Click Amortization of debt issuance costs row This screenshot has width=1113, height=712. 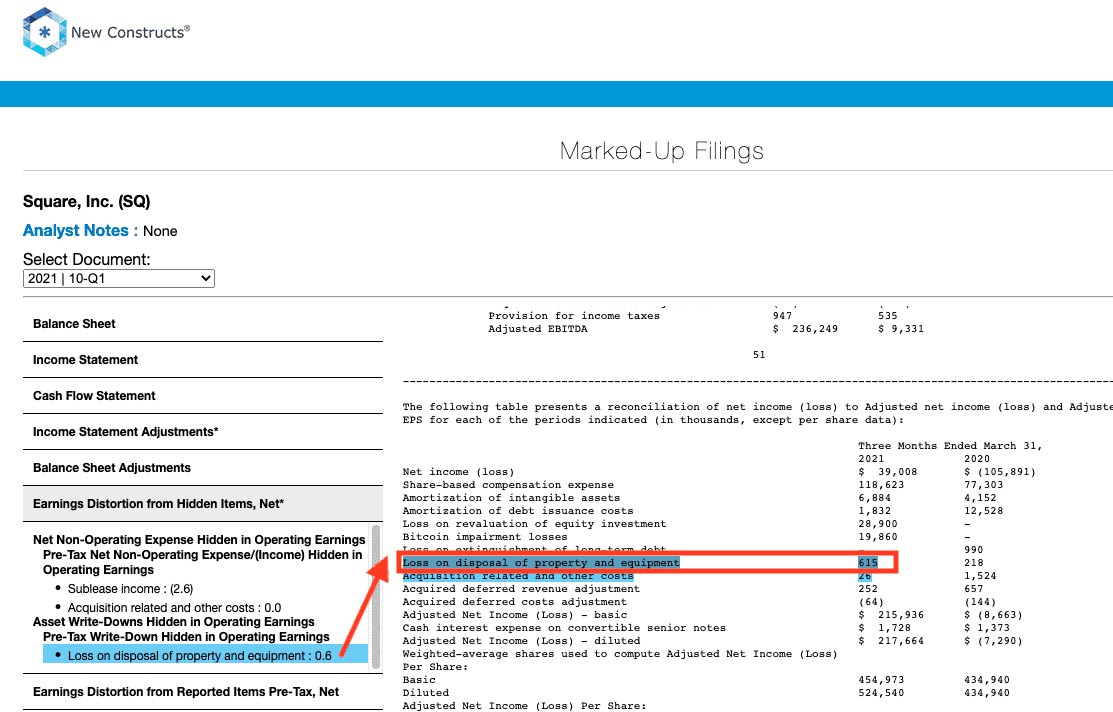pyautogui.click(x=518, y=511)
